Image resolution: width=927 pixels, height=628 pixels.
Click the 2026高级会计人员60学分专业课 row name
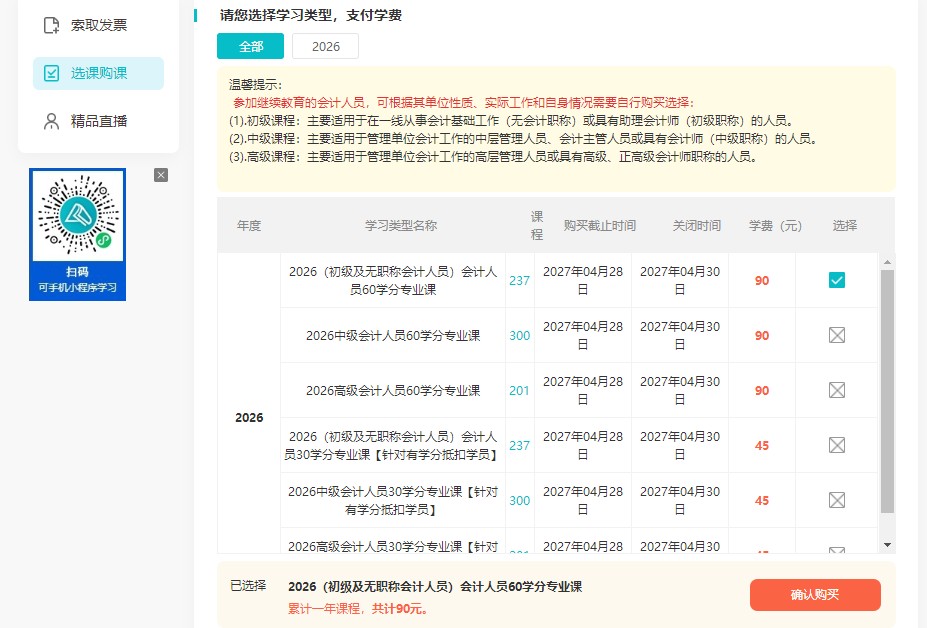tap(393, 391)
